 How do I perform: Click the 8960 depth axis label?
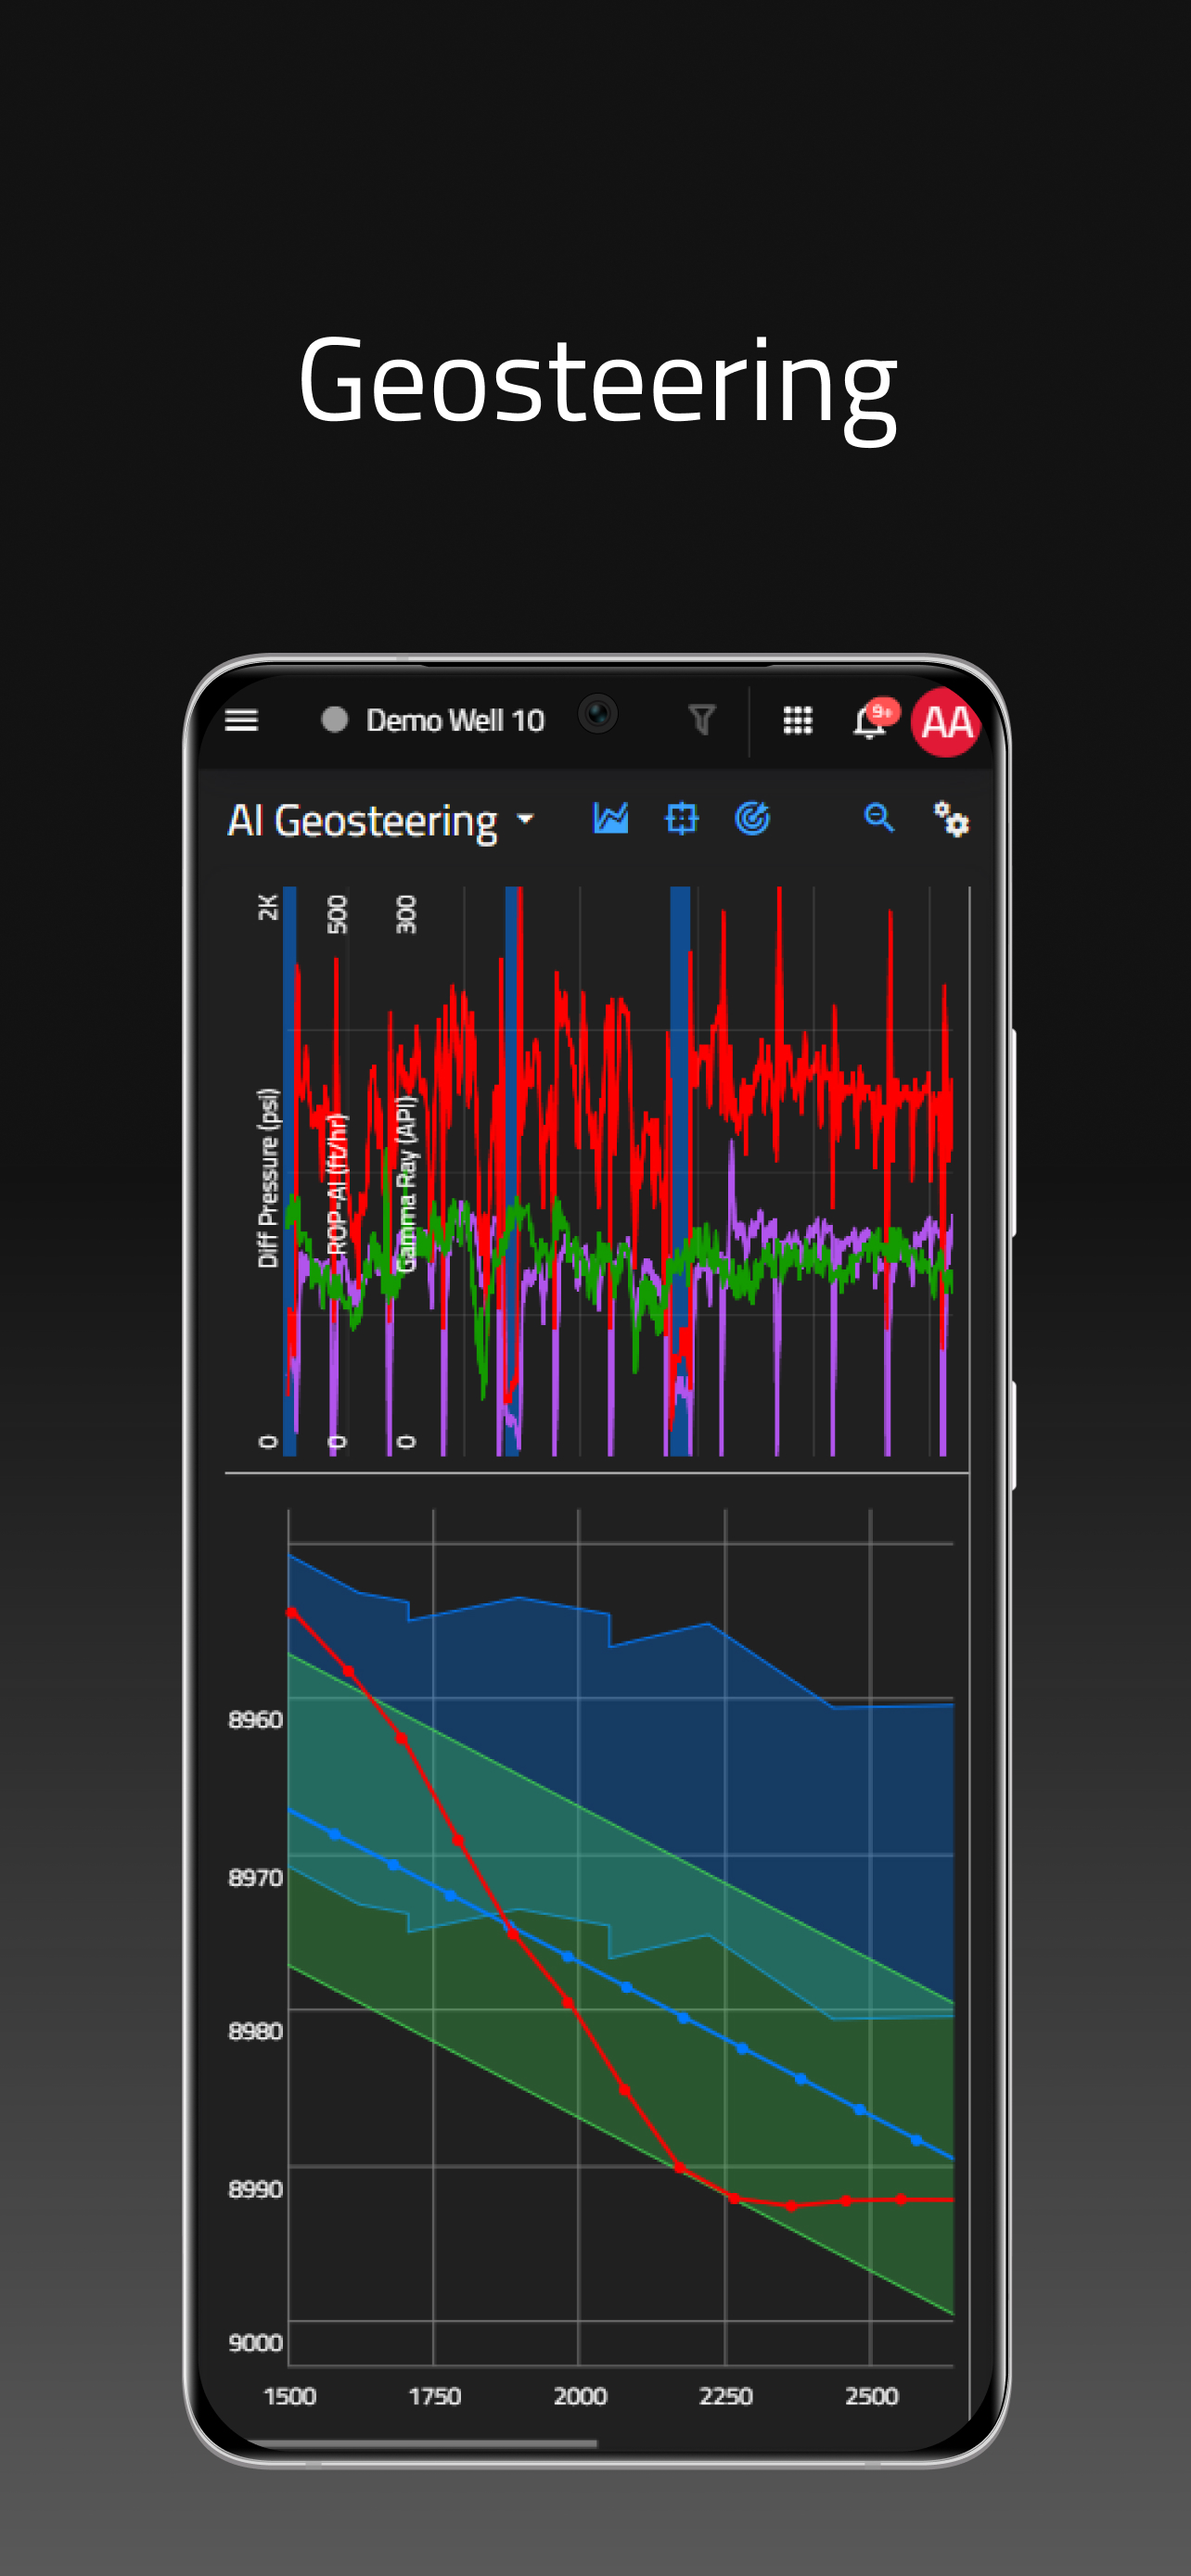[x=256, y=1719]
